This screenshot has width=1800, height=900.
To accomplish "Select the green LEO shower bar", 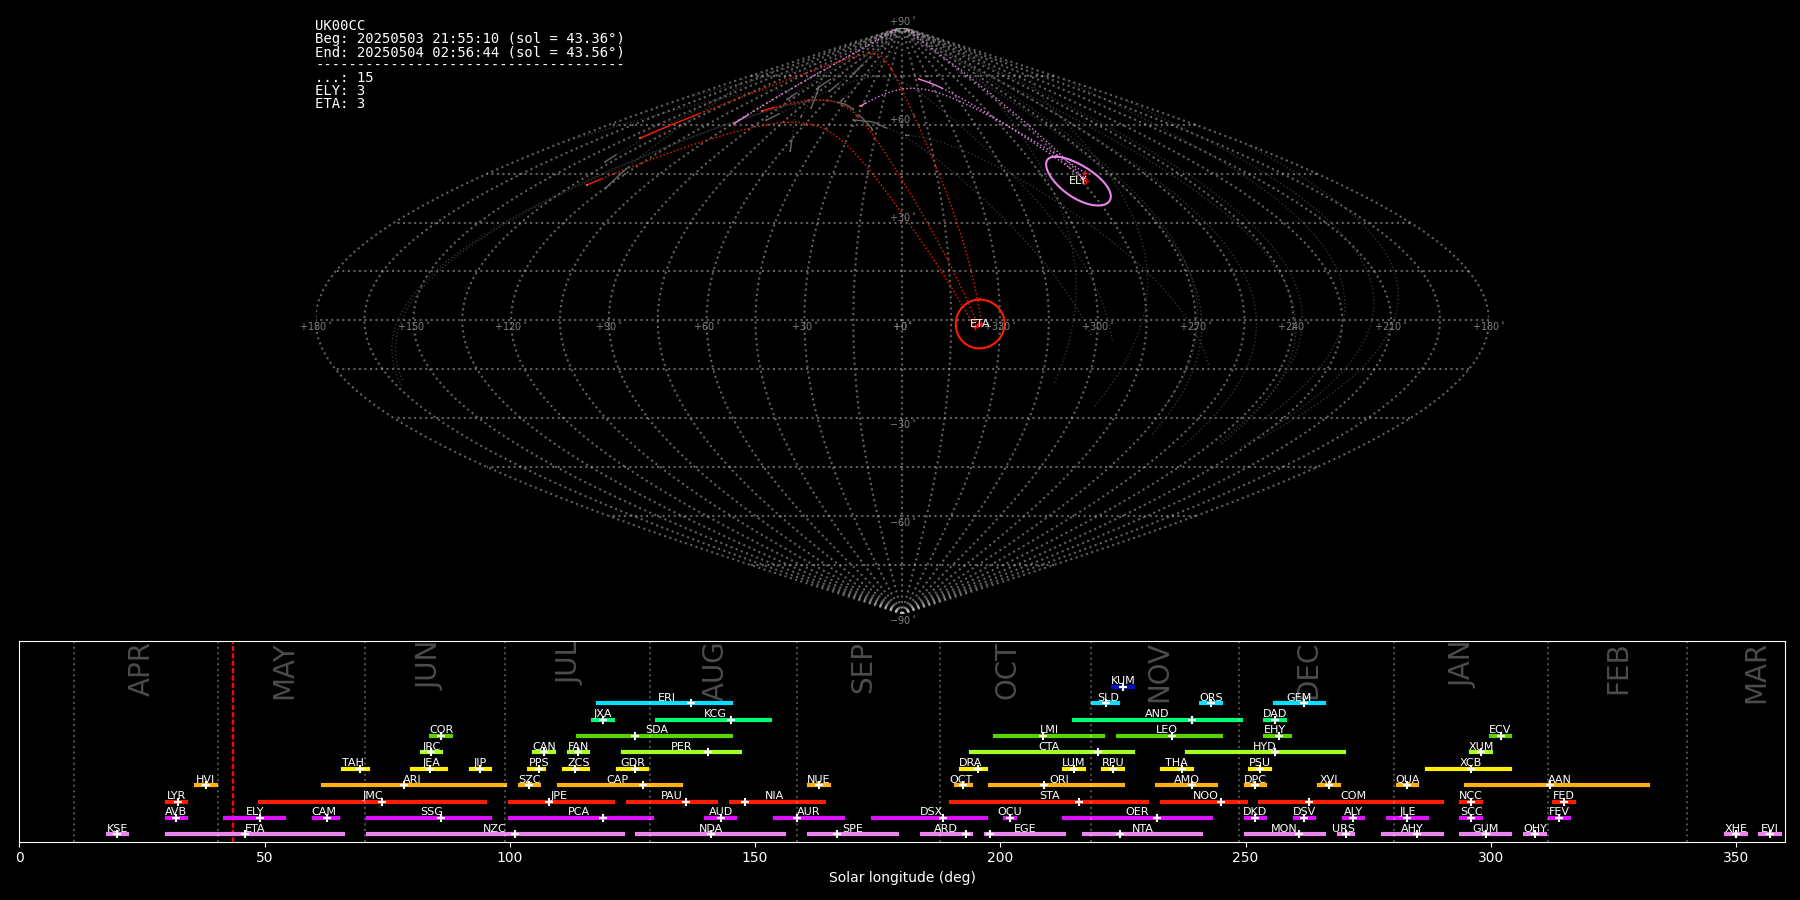I will click(x=1168, y=736).
